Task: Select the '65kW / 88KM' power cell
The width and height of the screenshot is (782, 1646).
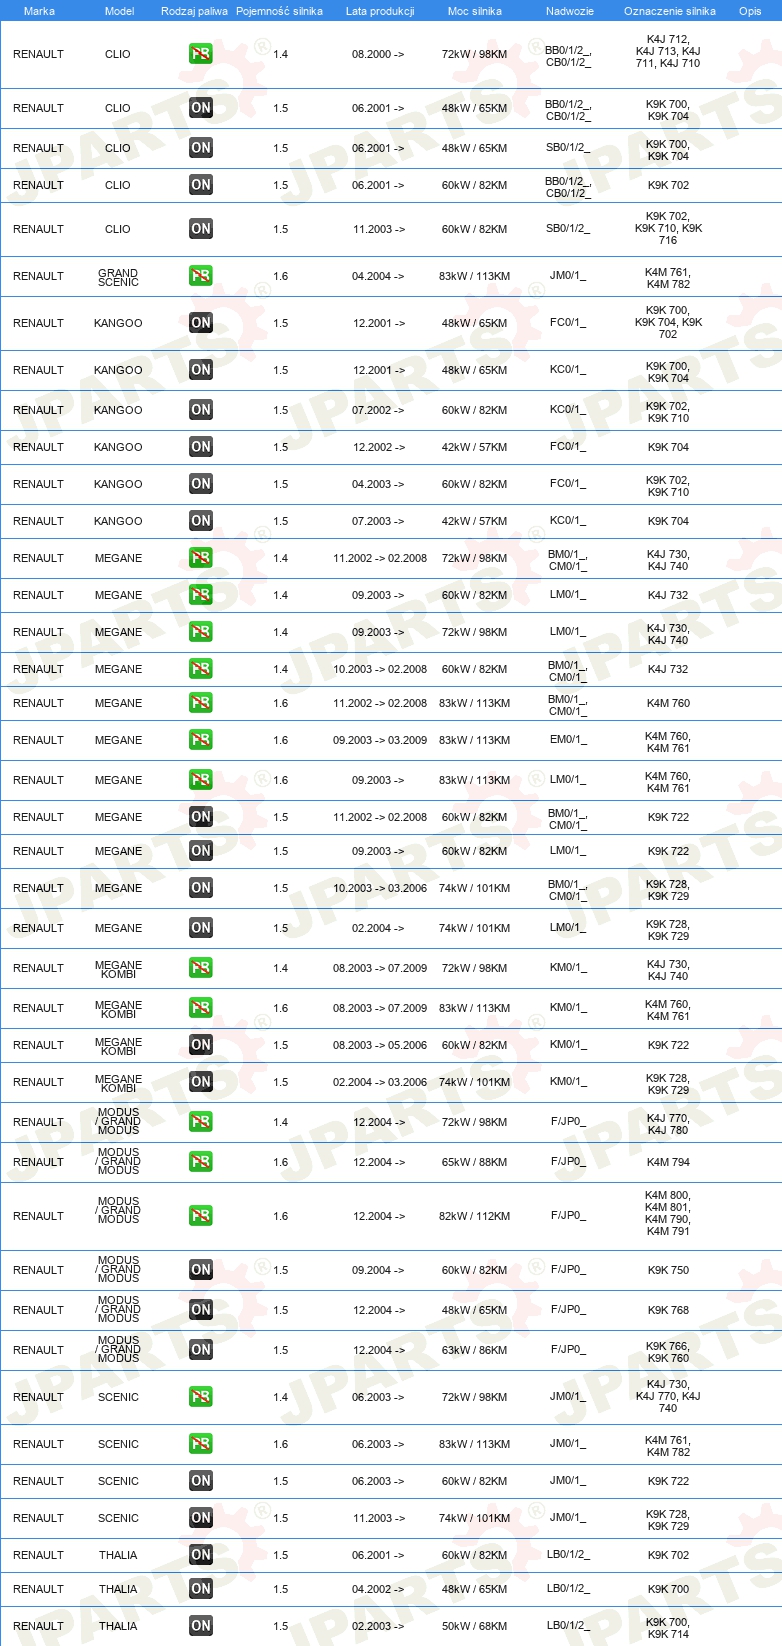Action: (x=474, y=1162)
